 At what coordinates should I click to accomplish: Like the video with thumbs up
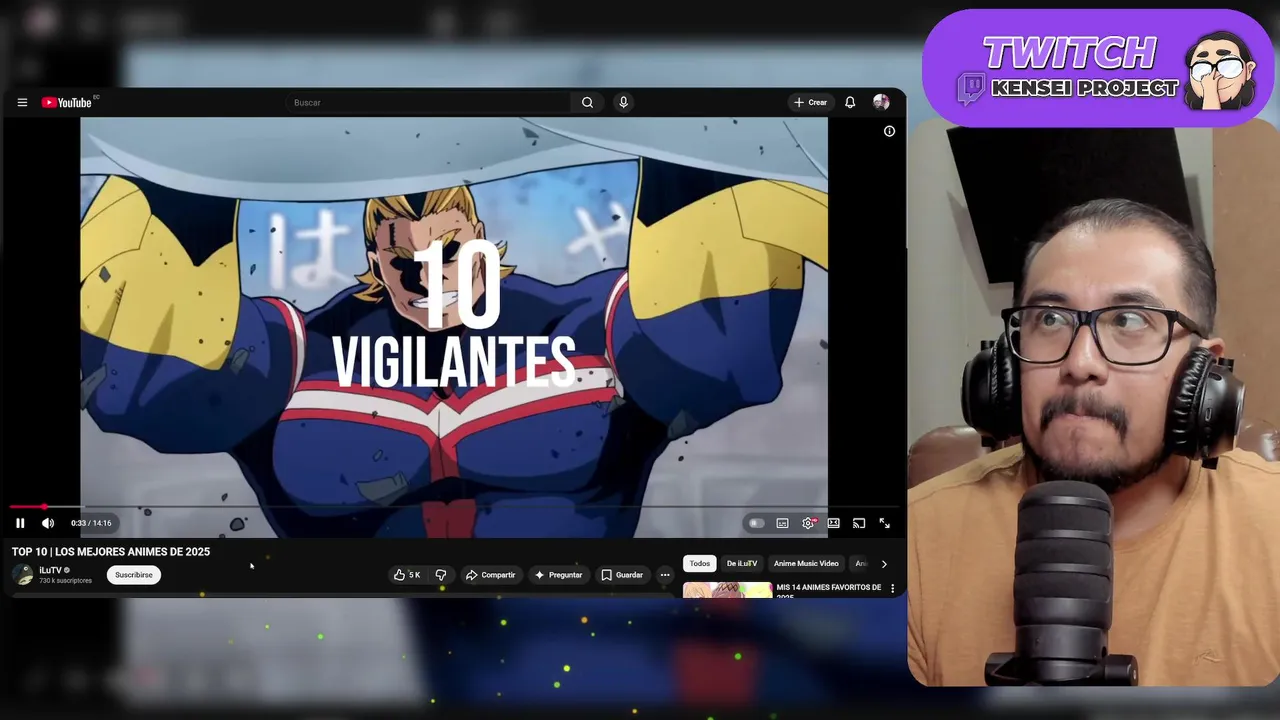[x=407, y=575]
